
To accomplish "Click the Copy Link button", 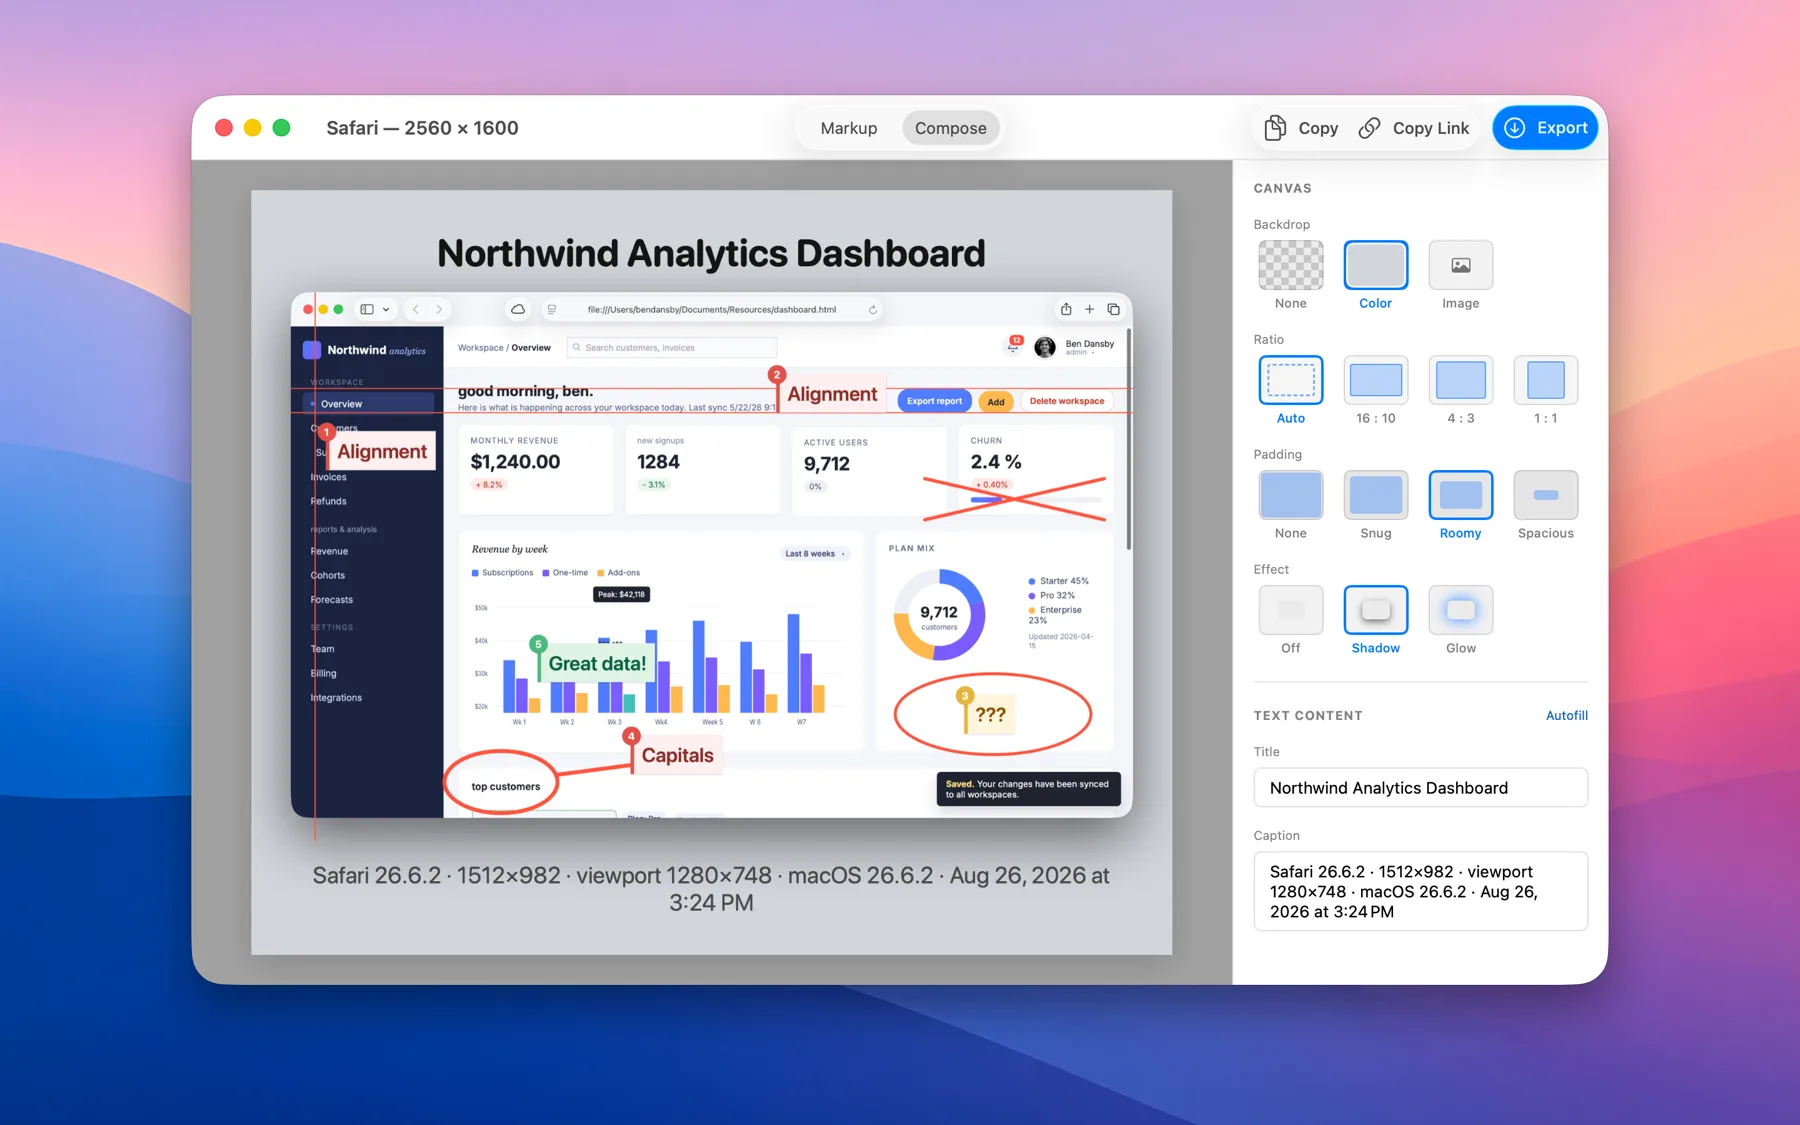I will pyautogui.click(x=1414, y=128).
